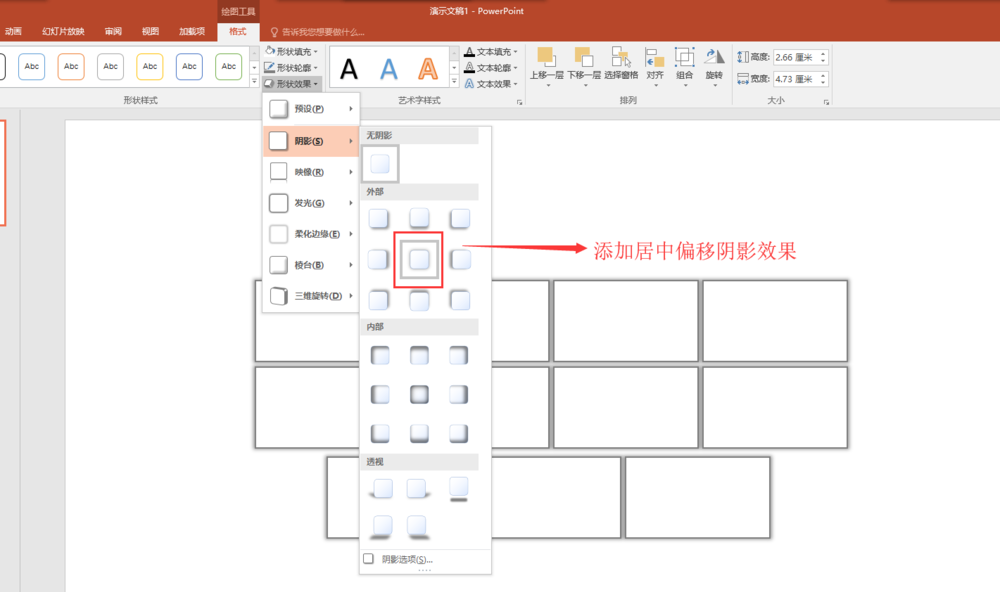Apply outer shadow offset bottom

419,219
